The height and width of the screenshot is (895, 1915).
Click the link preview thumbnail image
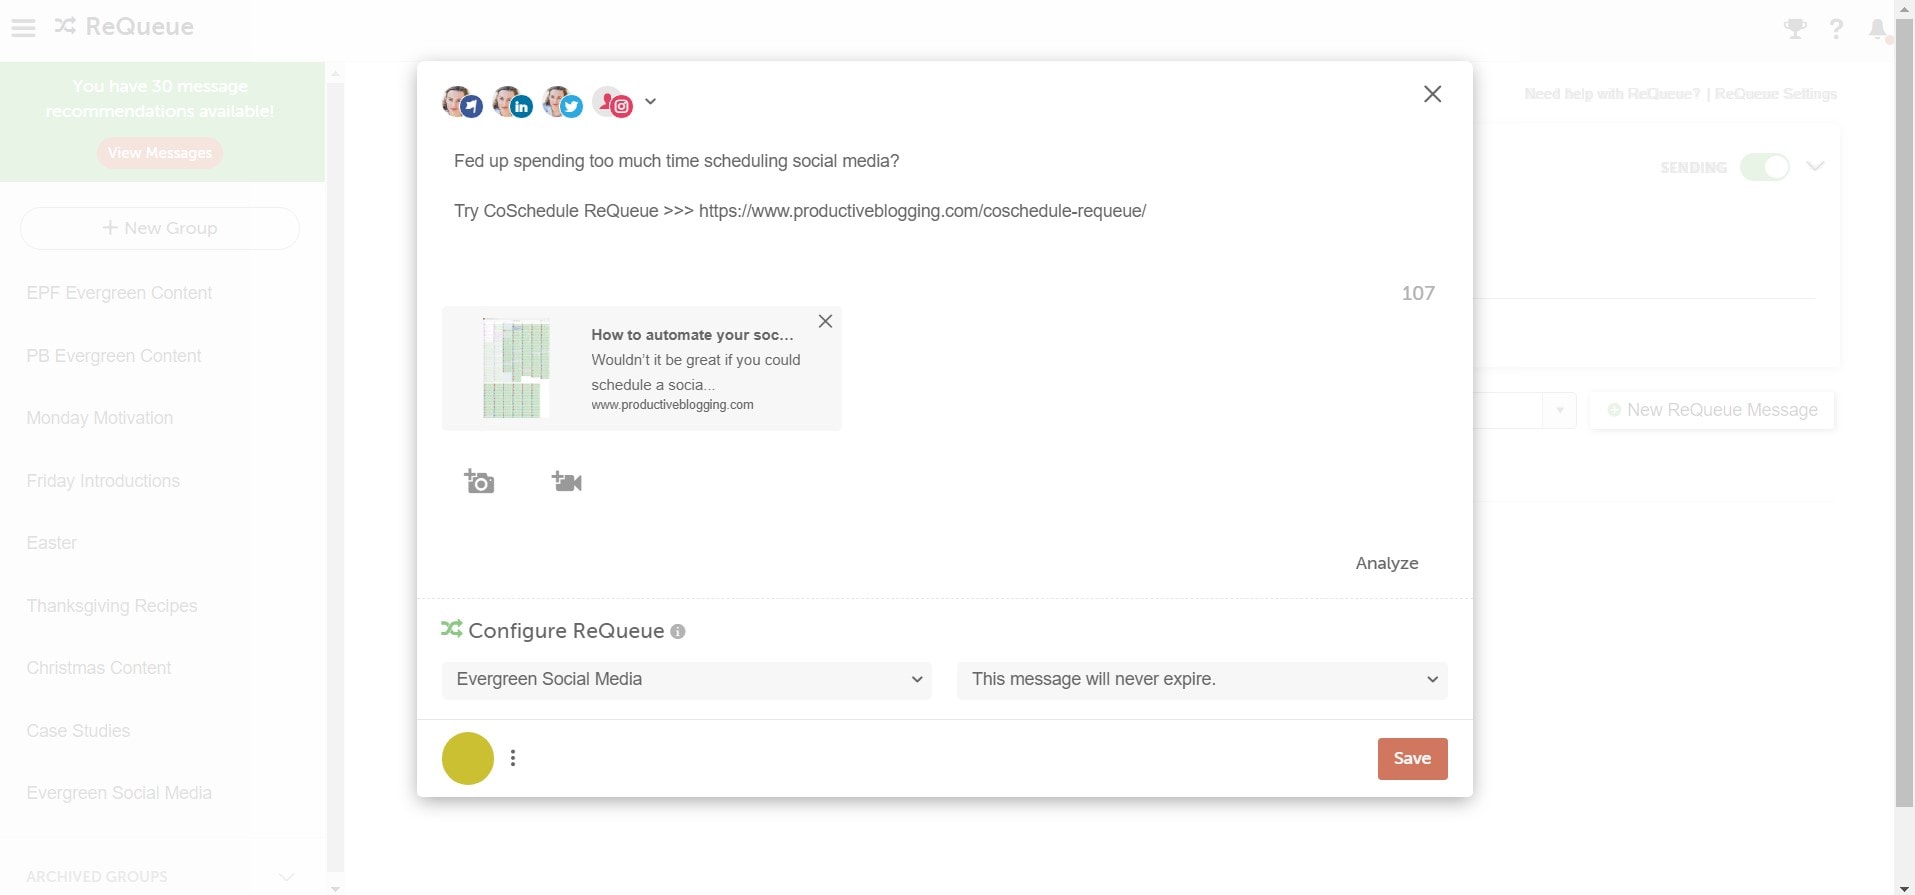coord(516,367)
